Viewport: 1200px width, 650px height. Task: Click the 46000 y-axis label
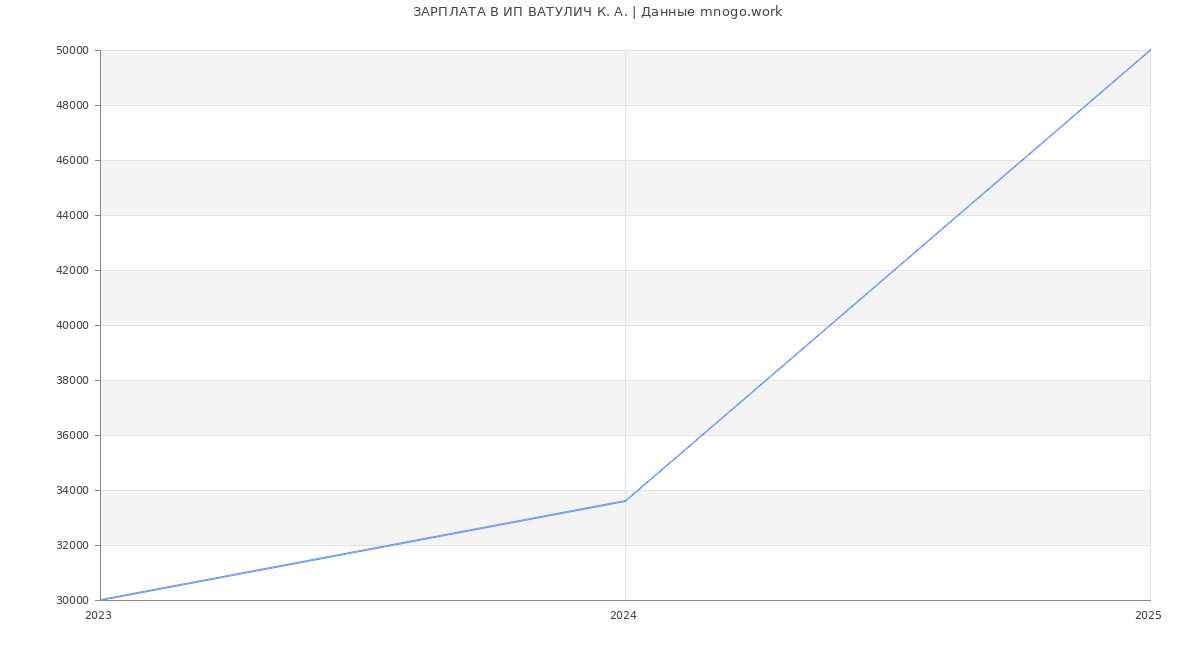(x=72, y=160)
